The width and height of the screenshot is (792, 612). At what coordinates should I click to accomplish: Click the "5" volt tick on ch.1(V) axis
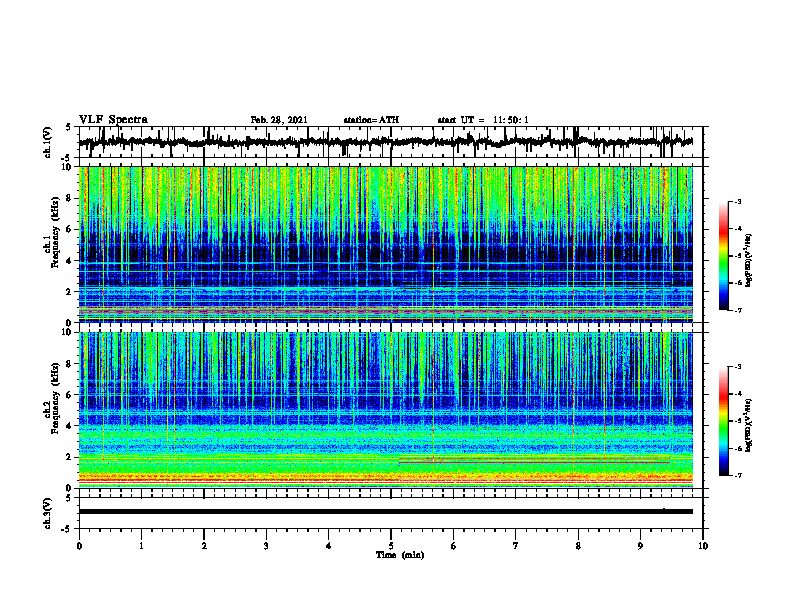click(x=68, y=127)
